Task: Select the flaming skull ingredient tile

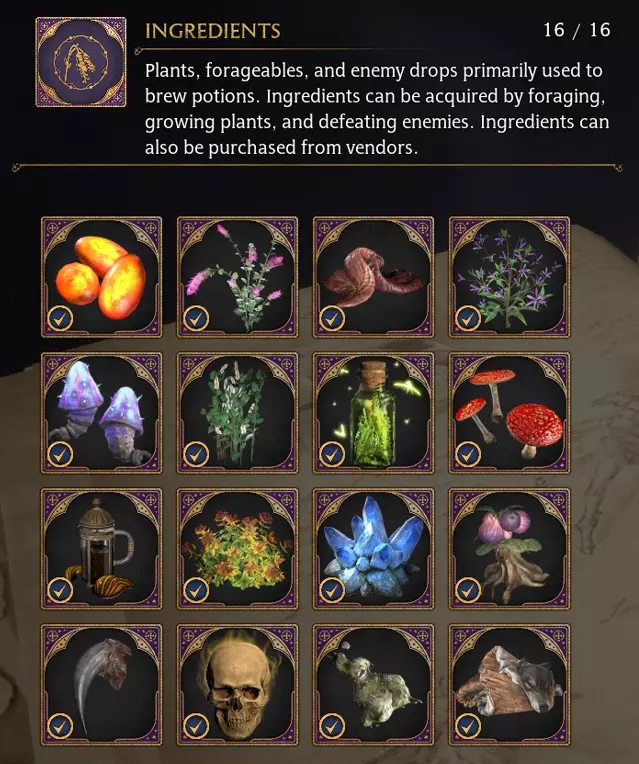Action: click(237, 685)
